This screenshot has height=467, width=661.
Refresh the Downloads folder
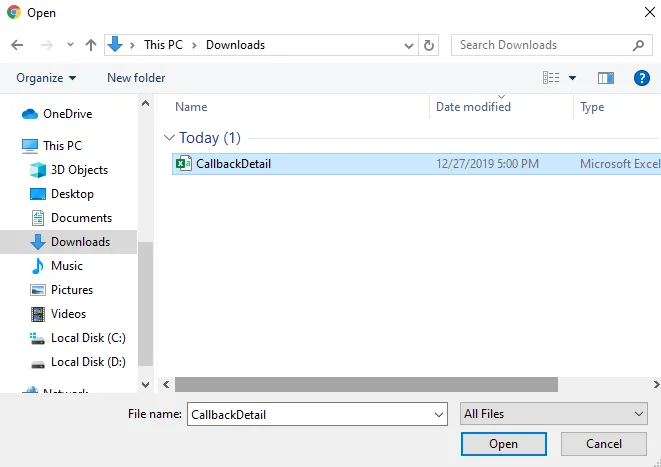pos(429,45)
